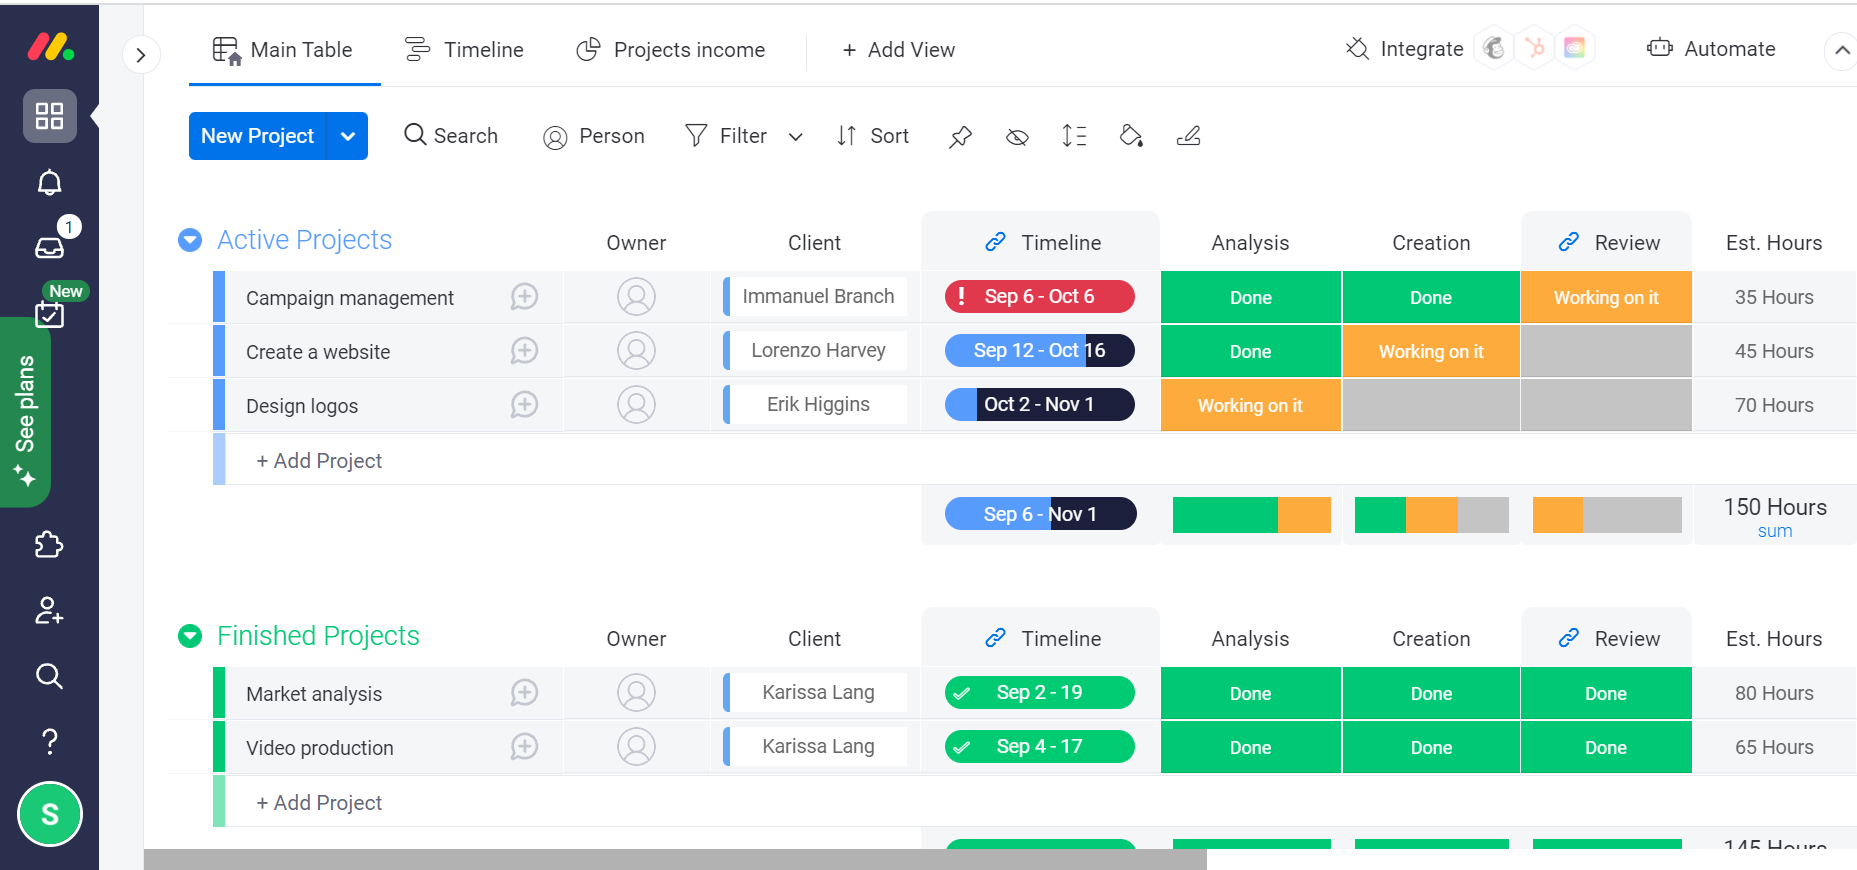Open conversation for Market analysis
1857x870 pixels.
click(x=524, y=693)
